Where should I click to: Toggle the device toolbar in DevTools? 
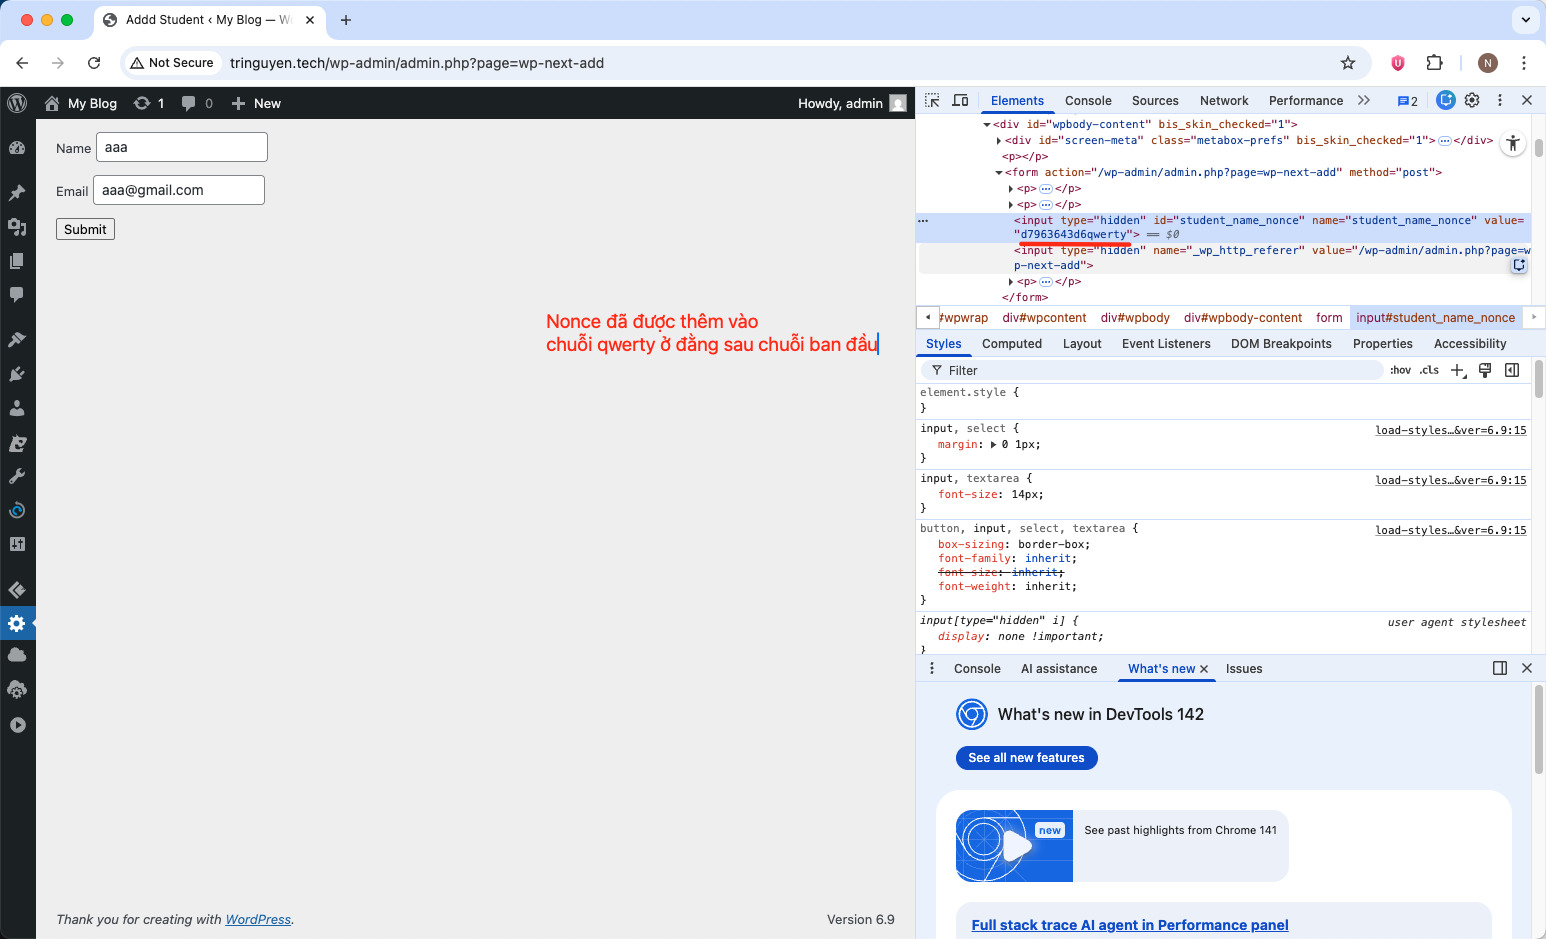point(960,101)
